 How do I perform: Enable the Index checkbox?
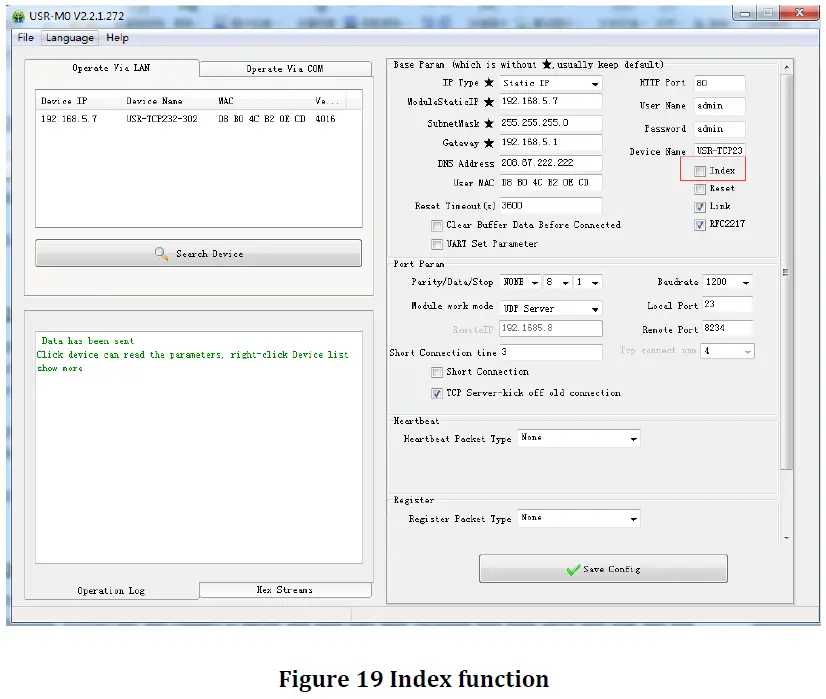[x=700, y=171]
